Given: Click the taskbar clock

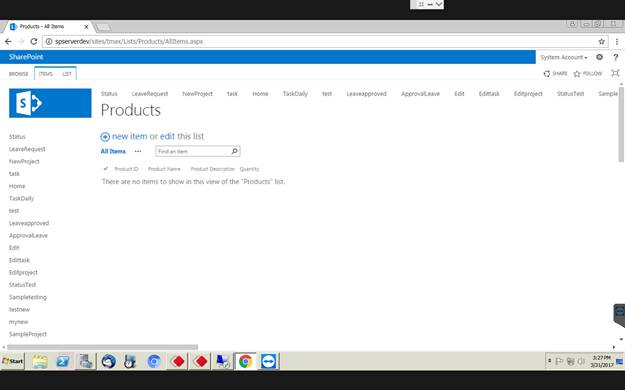Looking at the screenshot, I should point(601,361).
